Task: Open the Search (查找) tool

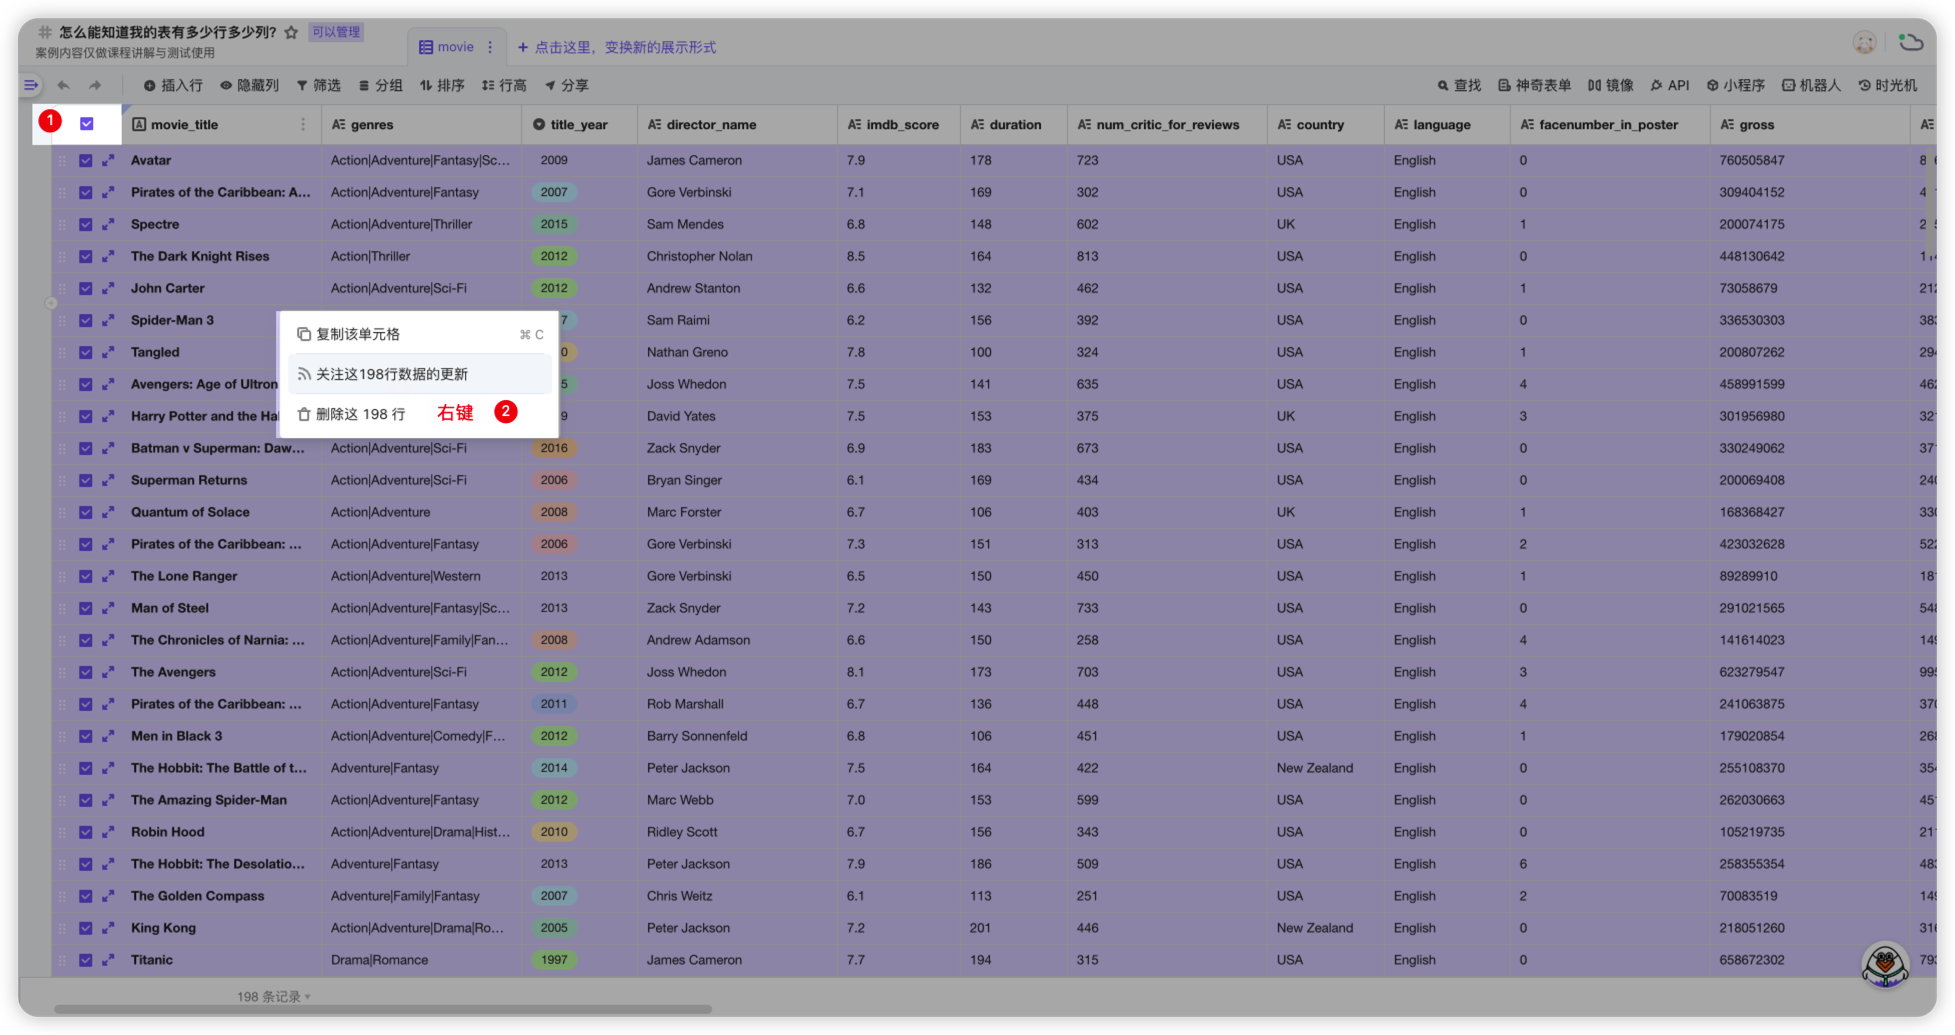Action: pos(1459,86)
